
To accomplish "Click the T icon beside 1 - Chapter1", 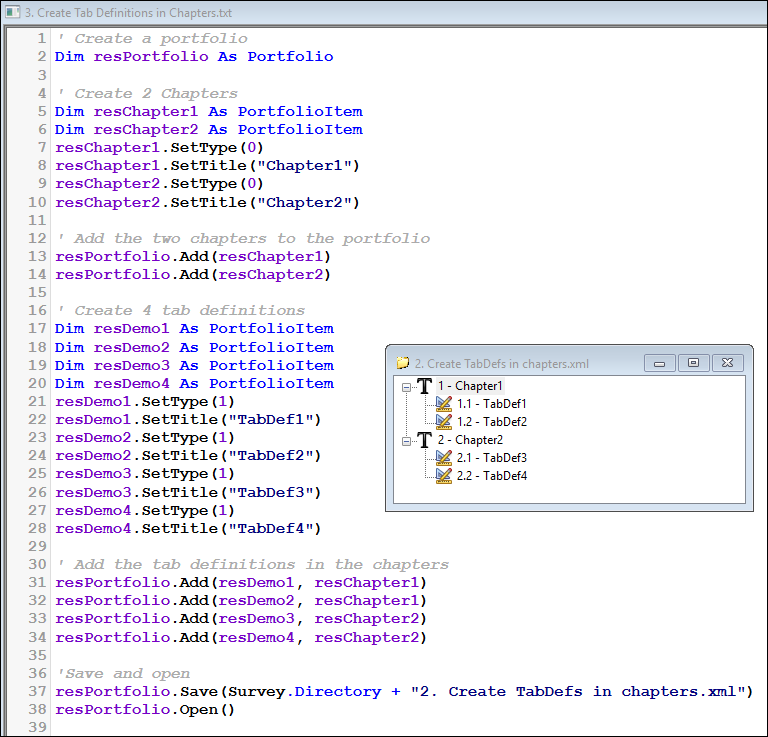I will pyautogui.click(x=424, y=386).
